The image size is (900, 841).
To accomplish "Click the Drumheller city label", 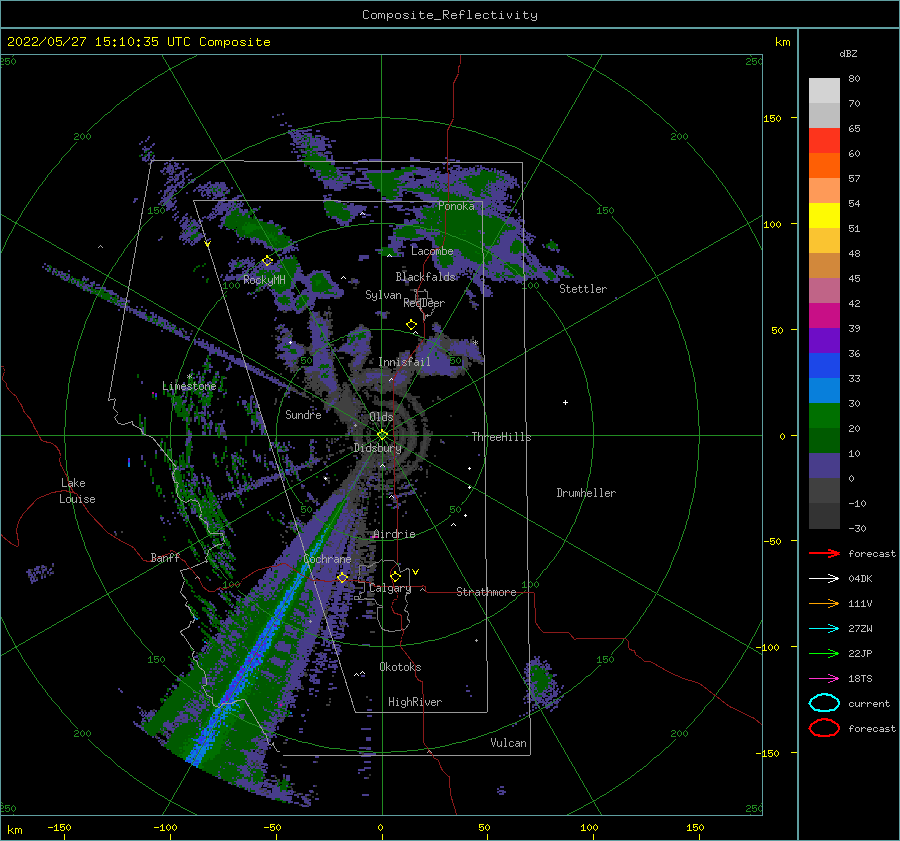I will click(x=586, y=493).
